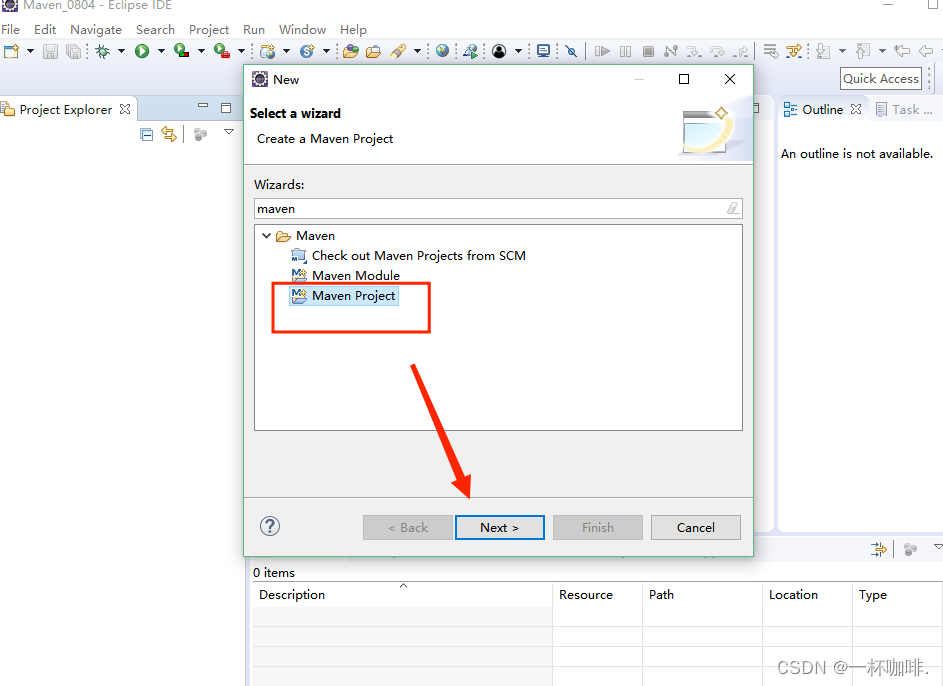Viewport: 943px width, 686px height.
Task: Open the Search menu
Action: click(155, 29)
